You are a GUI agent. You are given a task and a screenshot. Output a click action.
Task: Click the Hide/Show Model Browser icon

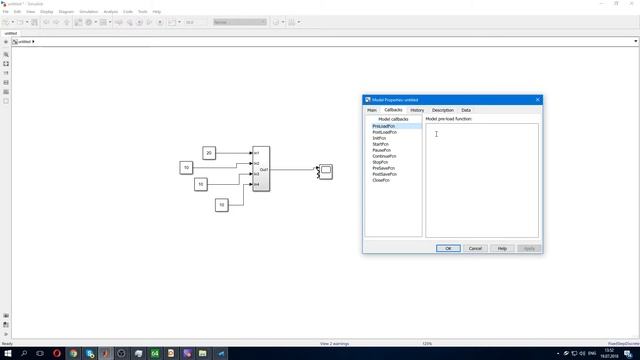(x=6, y=334)
